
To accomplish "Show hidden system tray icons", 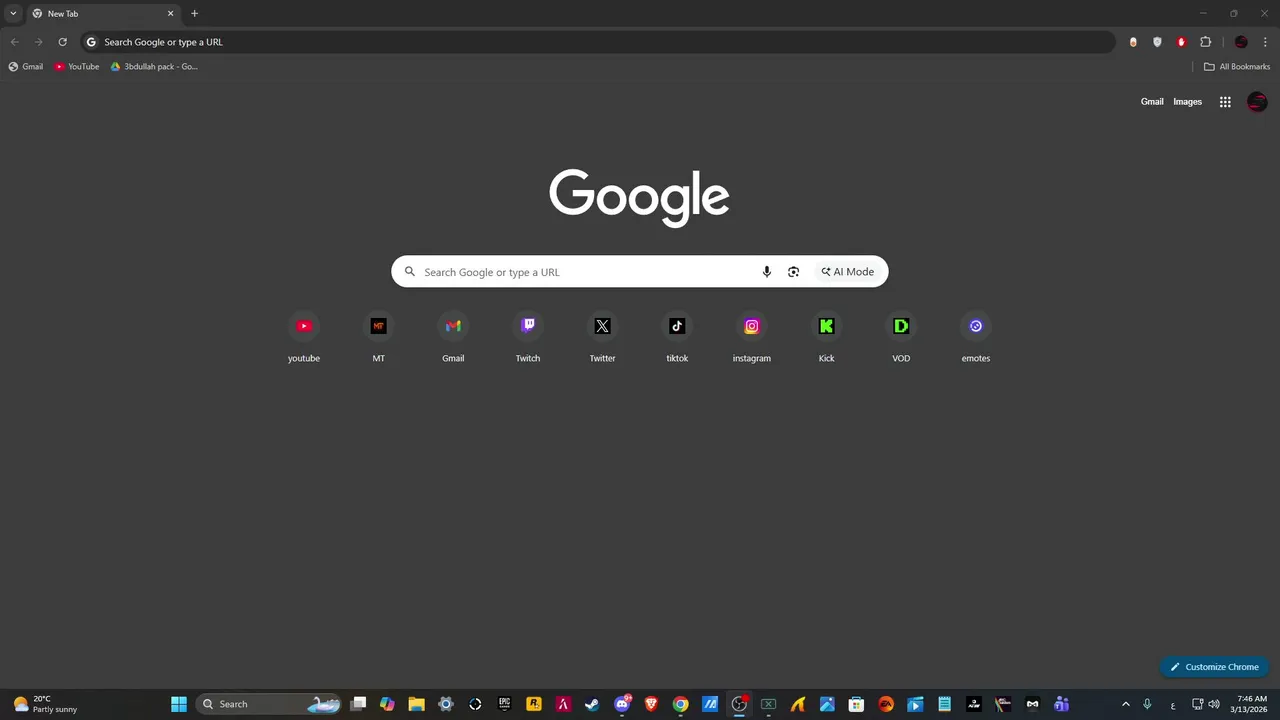I will click(x=1125, y=704).
